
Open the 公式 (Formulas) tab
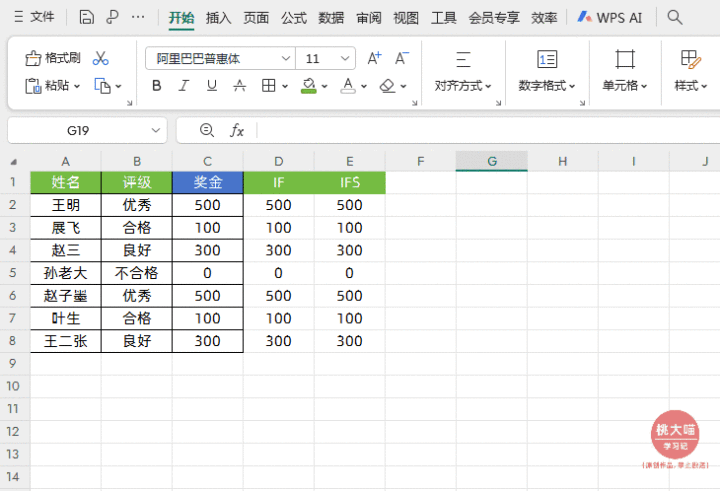(x=294, y=17)
